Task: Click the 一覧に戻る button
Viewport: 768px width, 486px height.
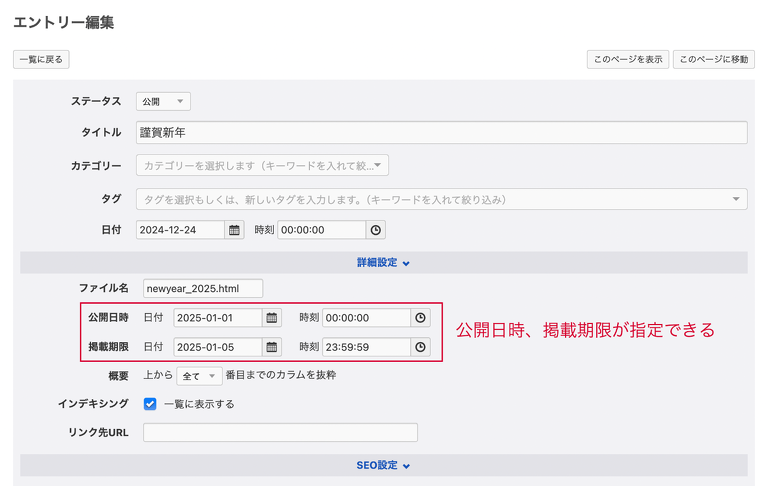Action: click(x=41, y=60)
